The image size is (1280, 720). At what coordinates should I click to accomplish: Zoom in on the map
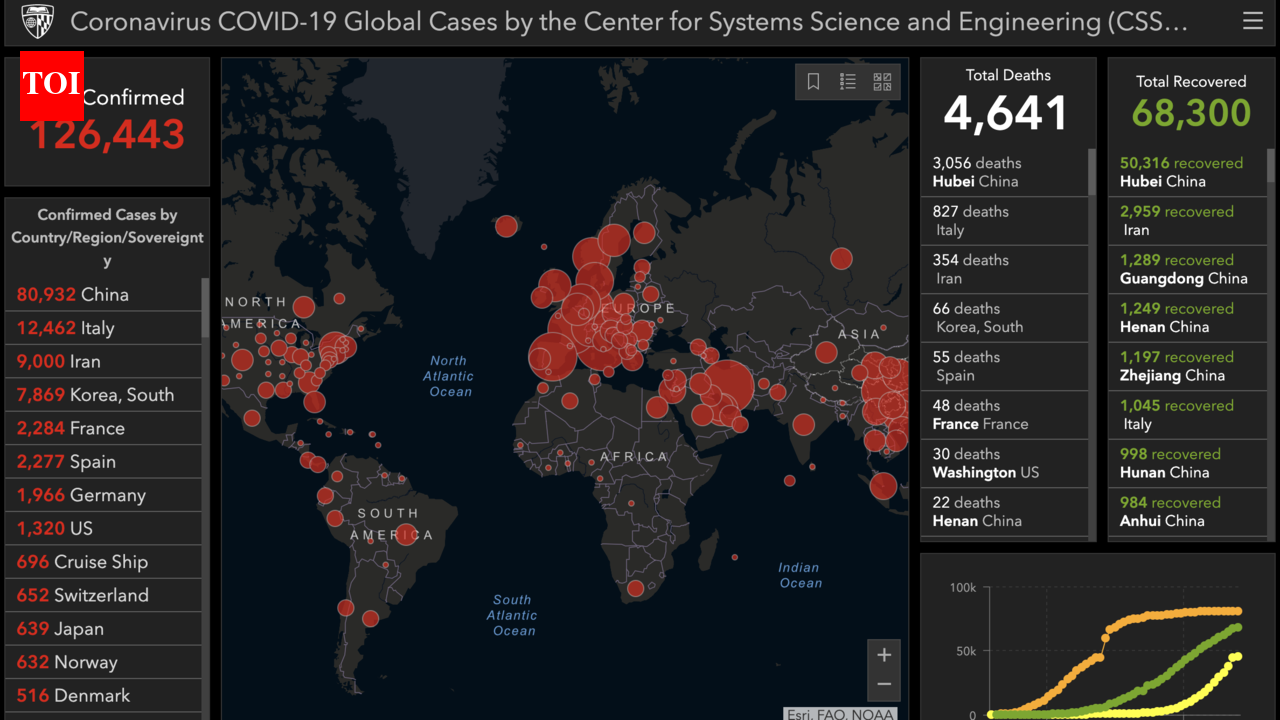coord(884,655)
